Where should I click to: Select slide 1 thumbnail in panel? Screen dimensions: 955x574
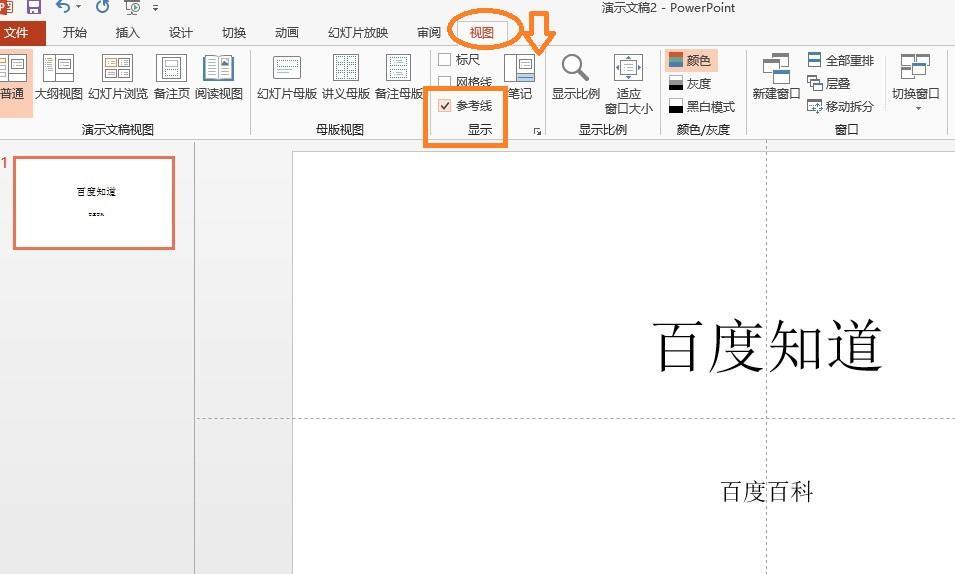94,203
